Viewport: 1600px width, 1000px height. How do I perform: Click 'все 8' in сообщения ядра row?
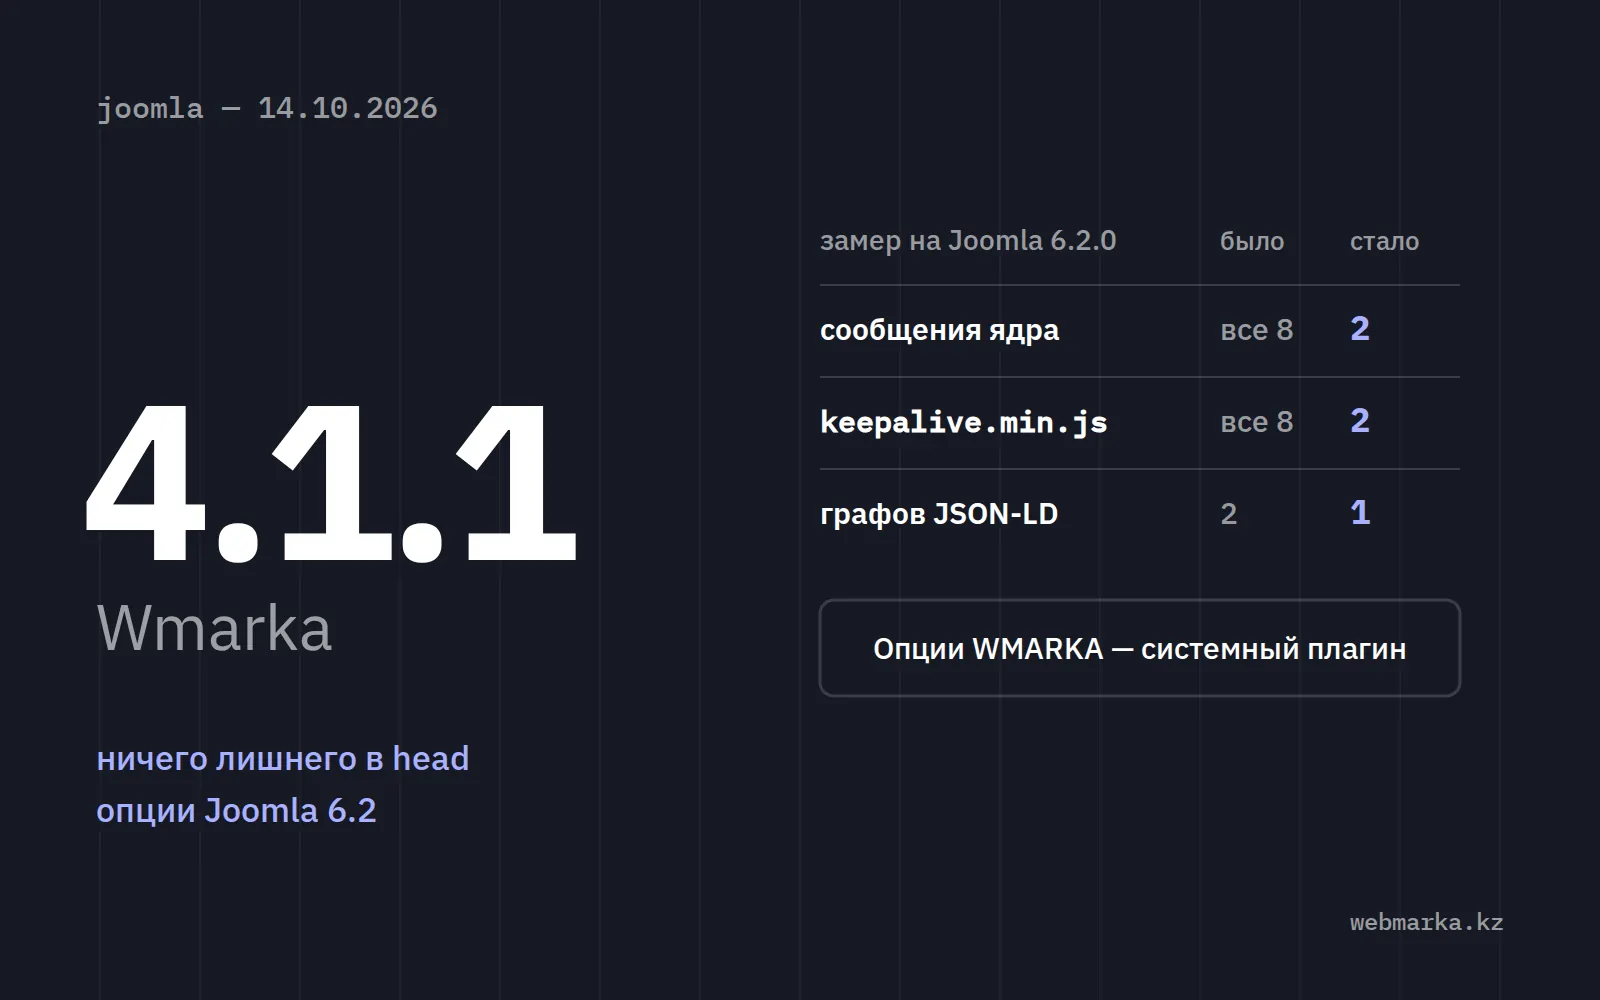1257,330
